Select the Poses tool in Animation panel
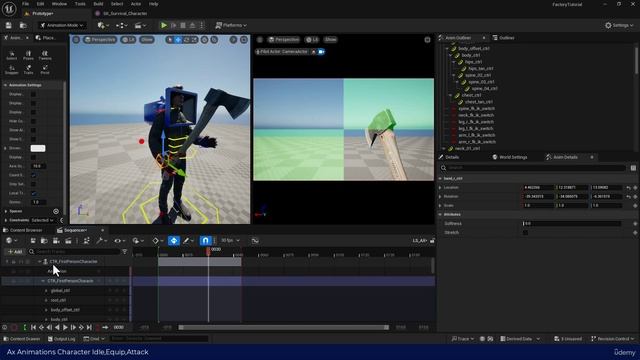Viewport: 640px width, 360px height. tap(28, 56)
